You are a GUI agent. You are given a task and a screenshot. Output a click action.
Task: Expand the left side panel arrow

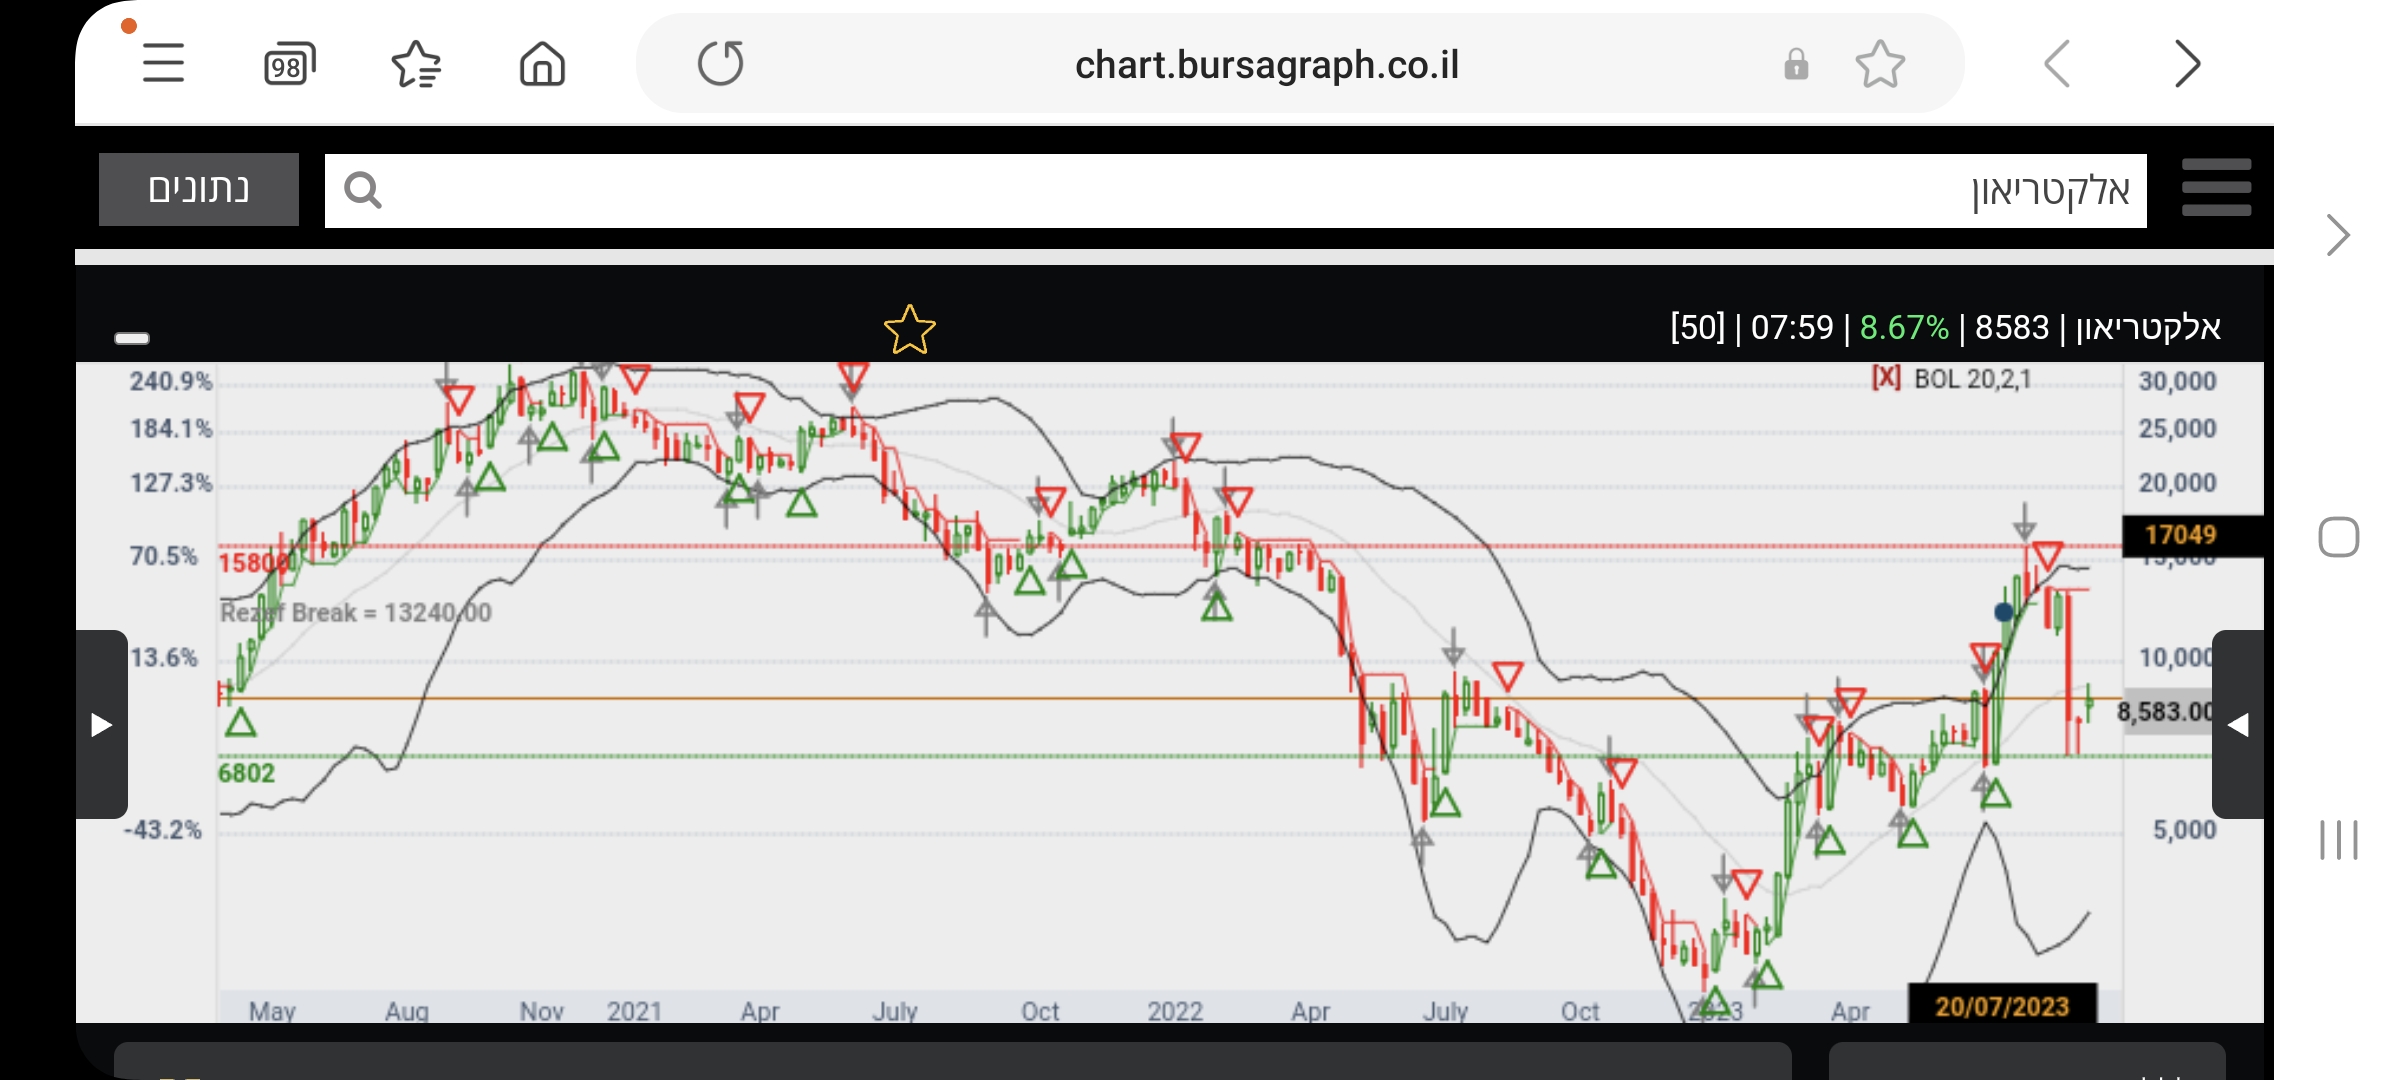101,725
